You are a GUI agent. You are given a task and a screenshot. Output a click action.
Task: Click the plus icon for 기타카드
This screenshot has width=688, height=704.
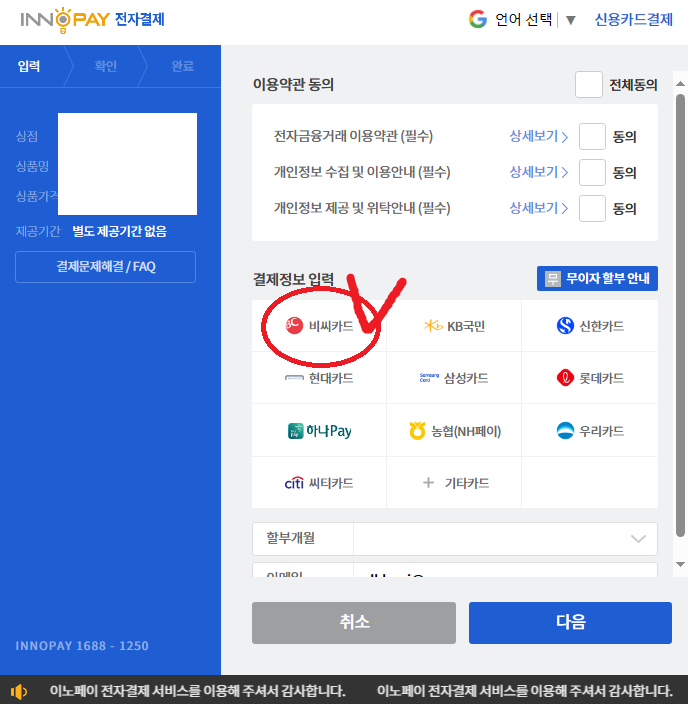[428, 483]
